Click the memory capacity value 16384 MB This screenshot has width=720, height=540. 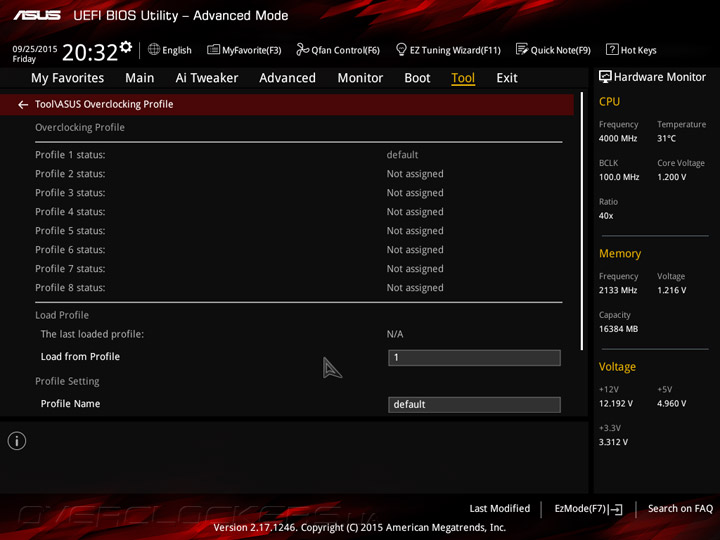tap(619, 329)
